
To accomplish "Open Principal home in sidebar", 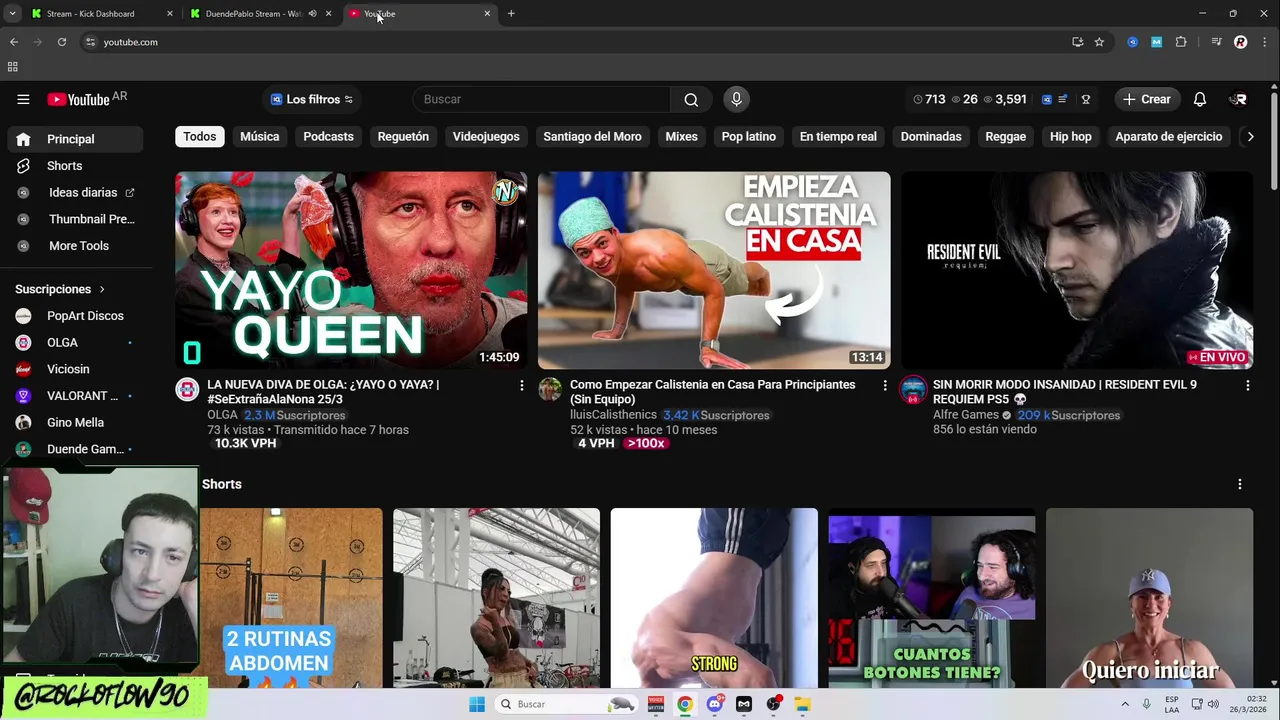I will pyautogui.click(x=75, y=139).
